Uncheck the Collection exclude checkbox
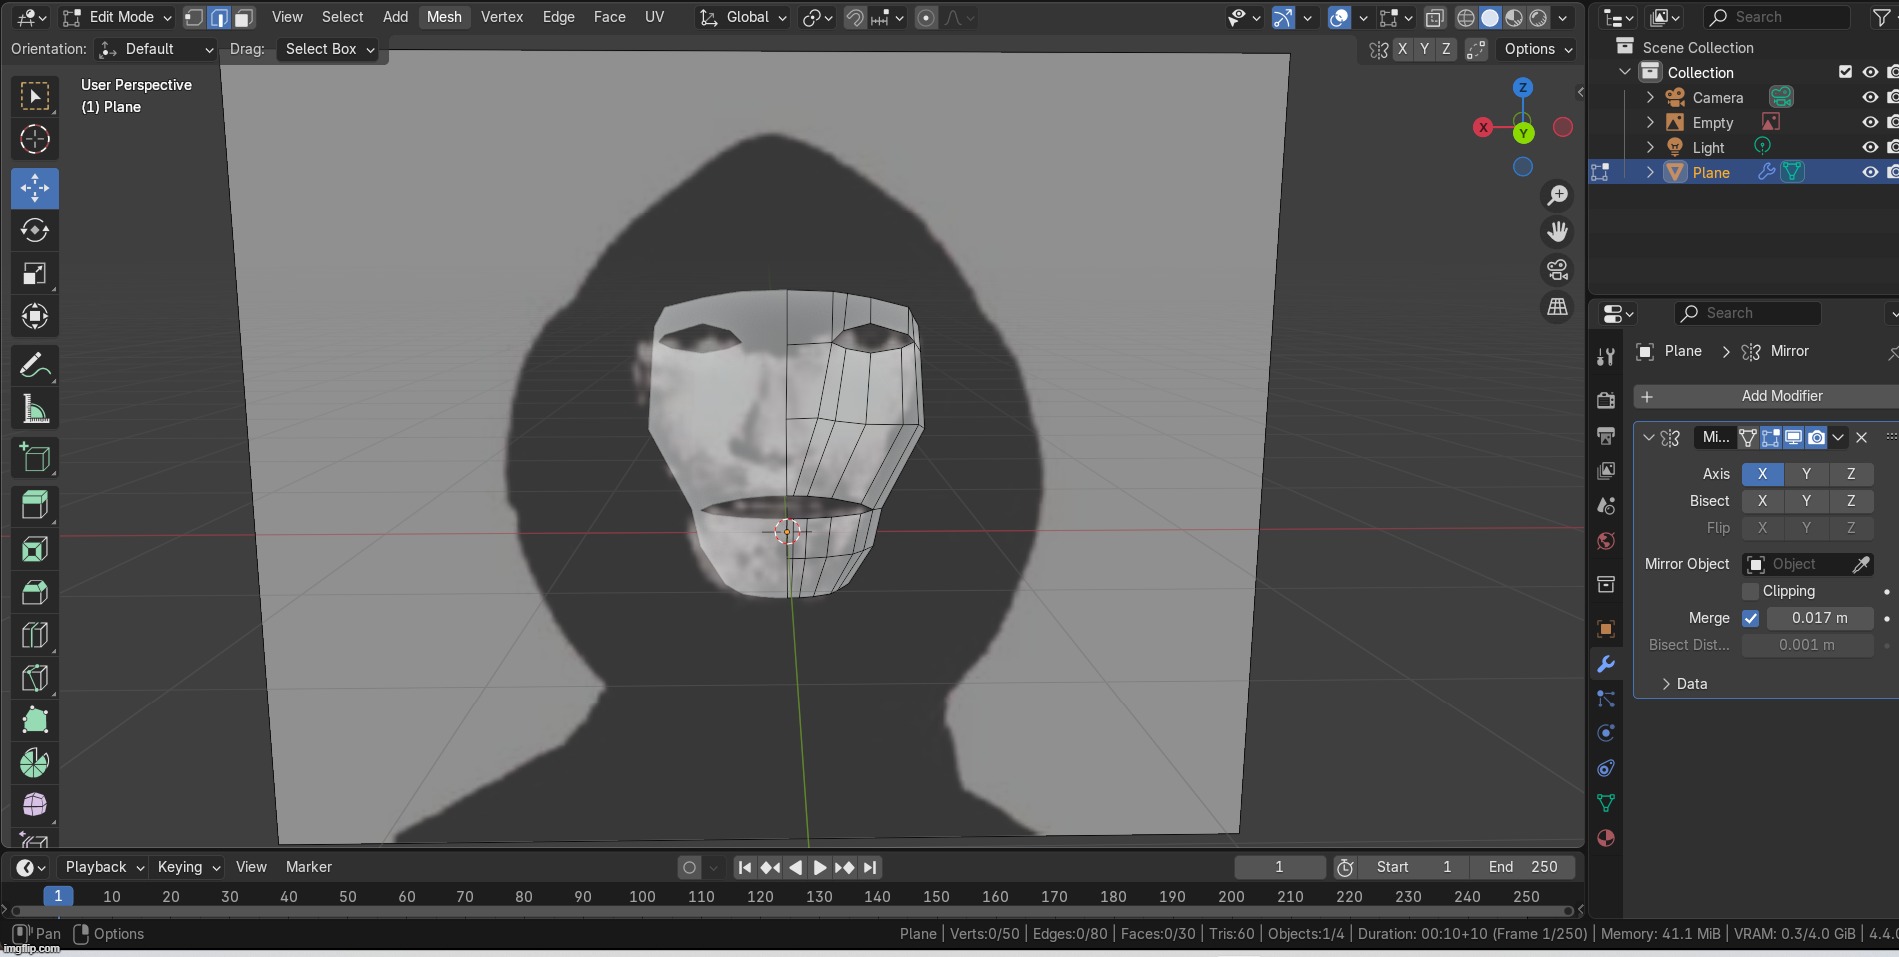 [x=1845, y=72]
